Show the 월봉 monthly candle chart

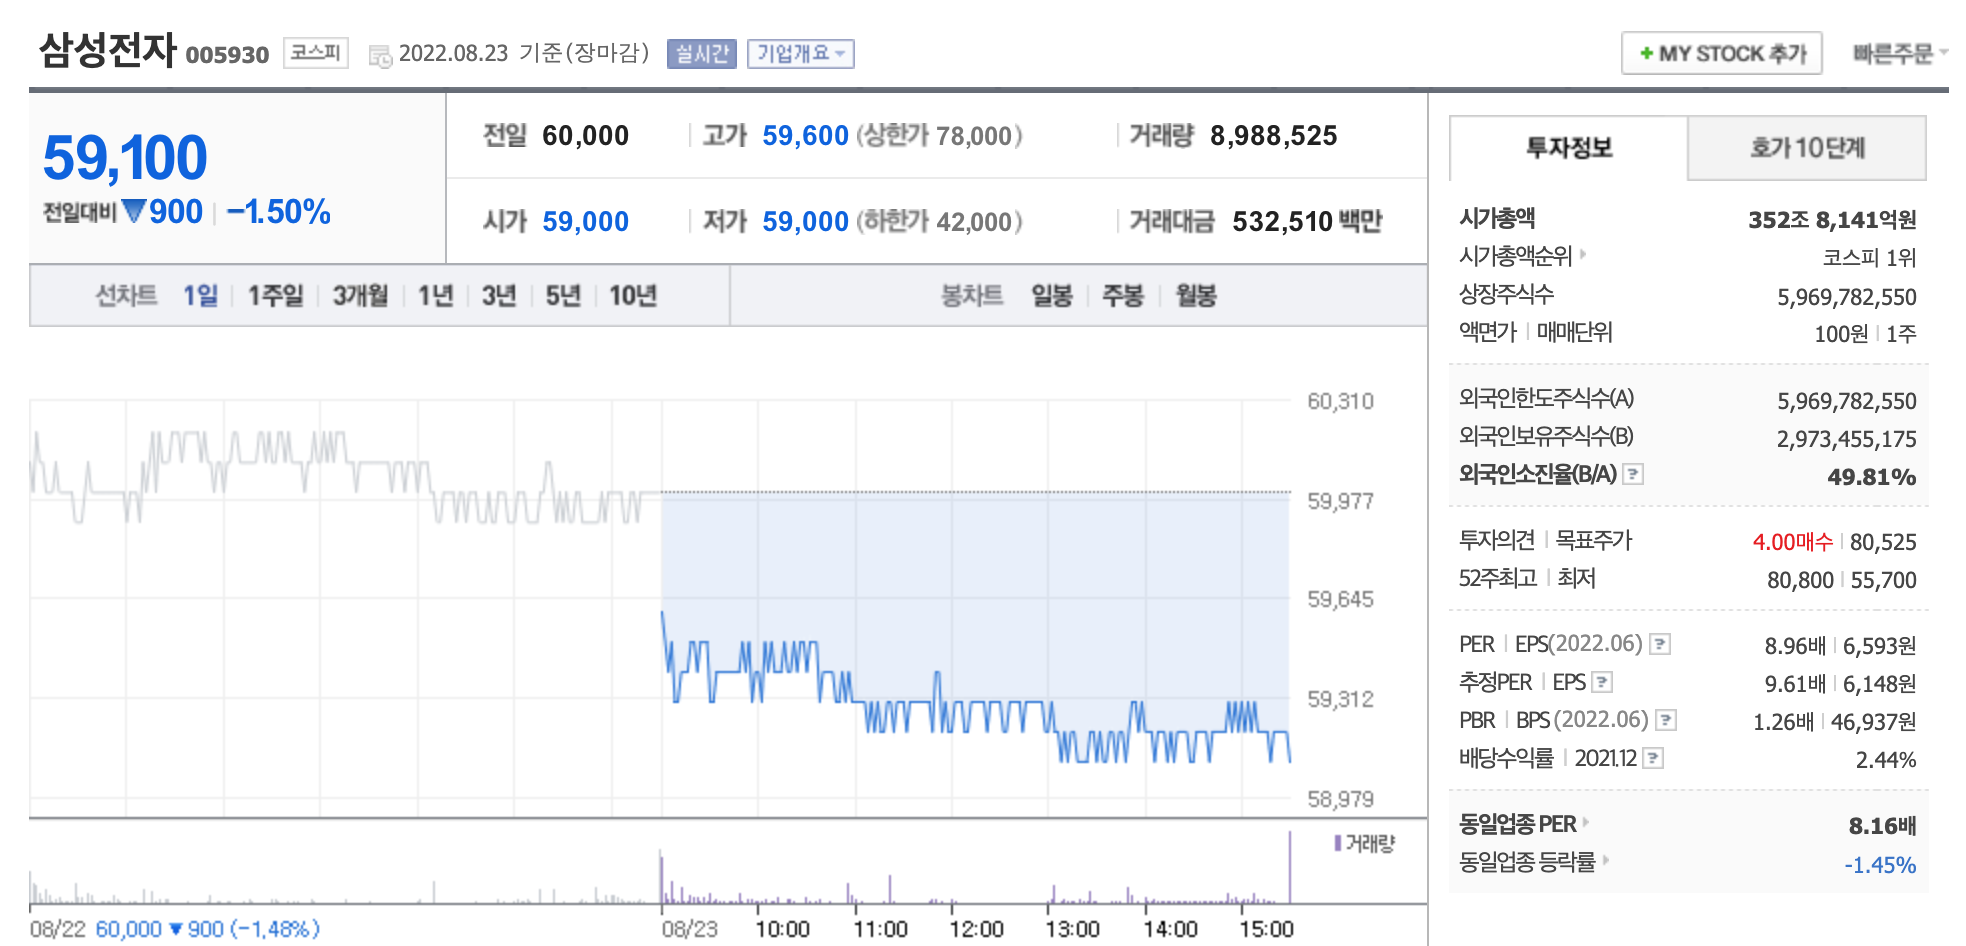[1196, 296]
